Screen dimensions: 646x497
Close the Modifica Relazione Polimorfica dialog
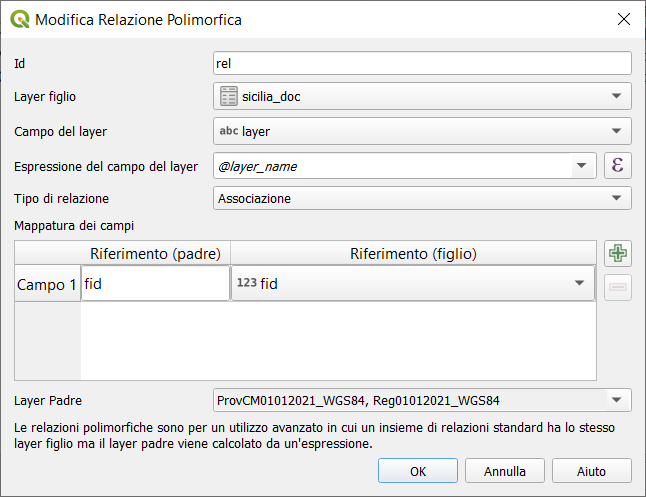pyautogui.click(x=623, y=19)
